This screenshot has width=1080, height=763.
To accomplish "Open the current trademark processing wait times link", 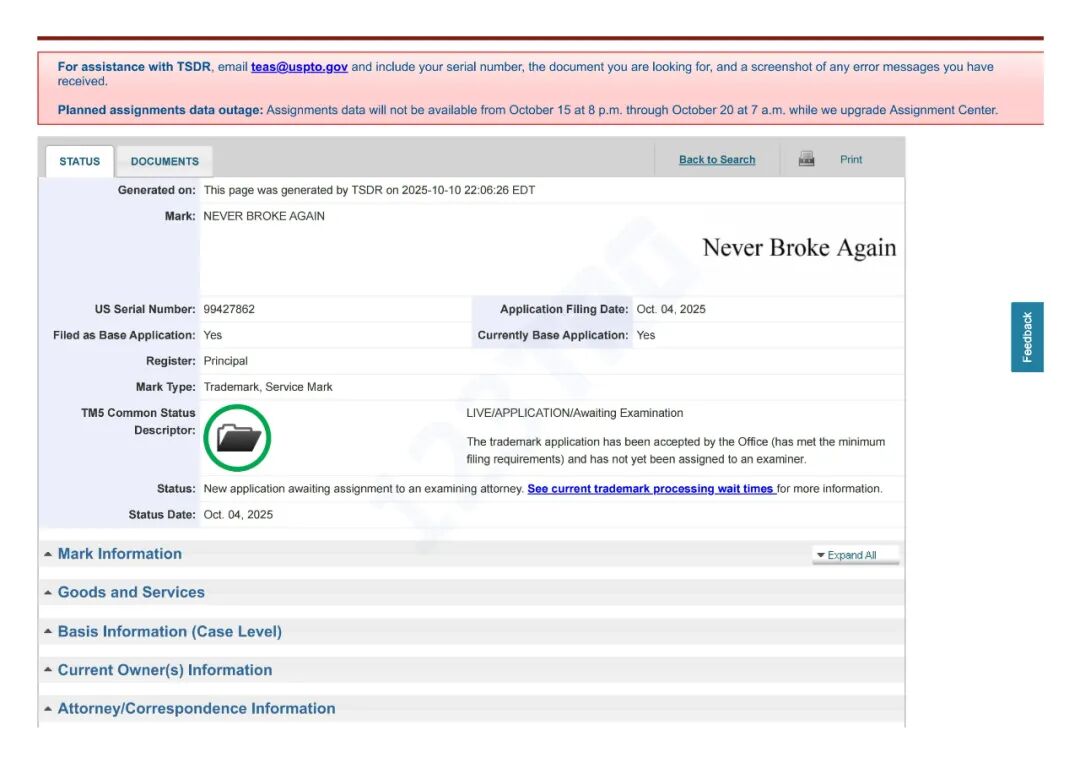I will 650,489.
